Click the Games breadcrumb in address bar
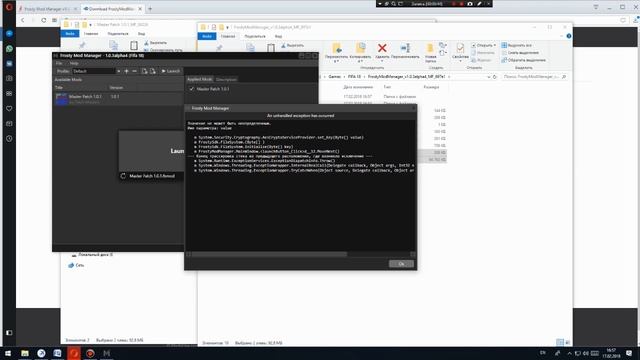The image size is (640, 360). (334, 77)
